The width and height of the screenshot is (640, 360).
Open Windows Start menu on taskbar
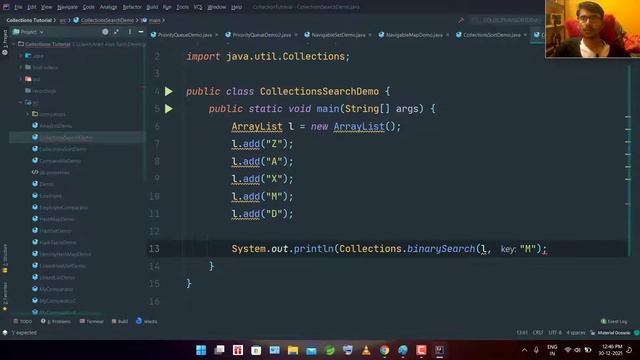click(x=201, y=350)
